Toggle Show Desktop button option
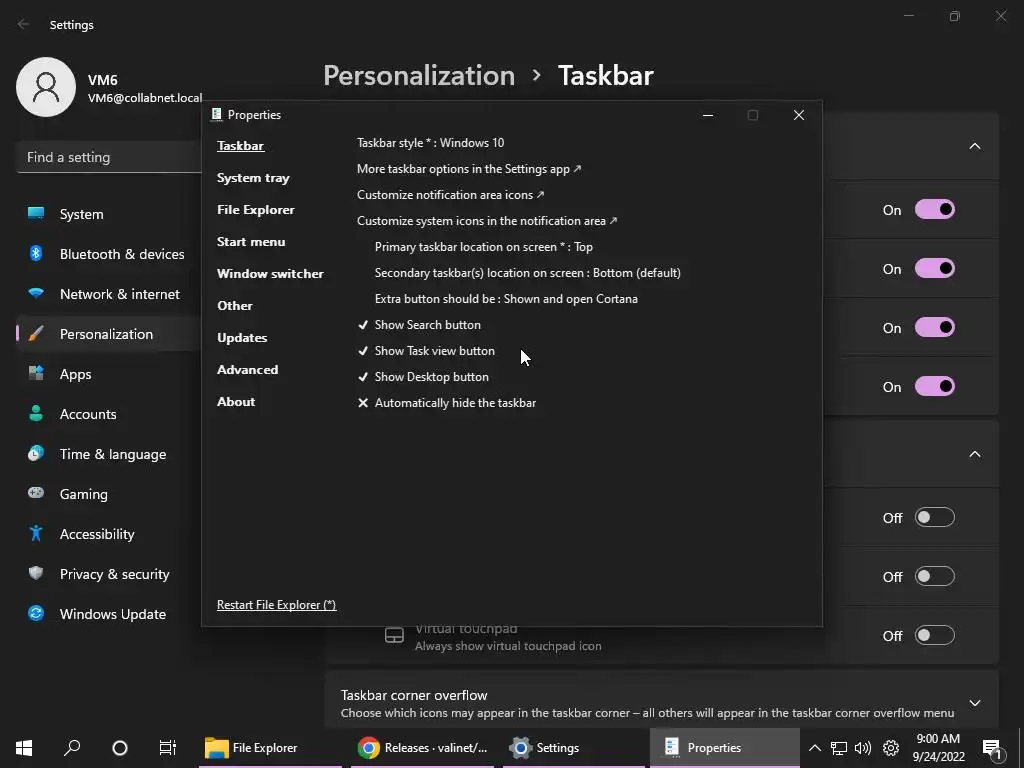 coord(423,377)
